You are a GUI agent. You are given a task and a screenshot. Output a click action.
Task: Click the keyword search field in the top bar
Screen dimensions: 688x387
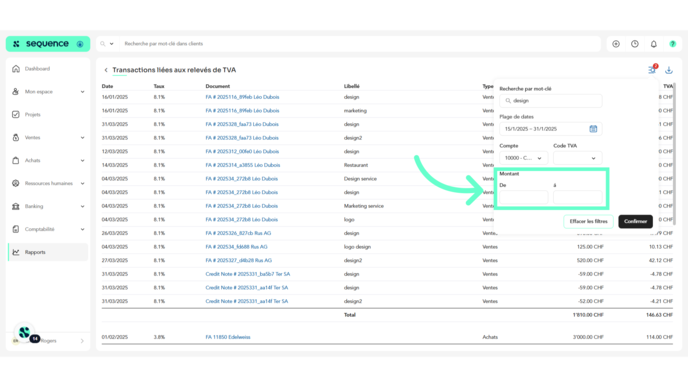(x=360, y=44)
